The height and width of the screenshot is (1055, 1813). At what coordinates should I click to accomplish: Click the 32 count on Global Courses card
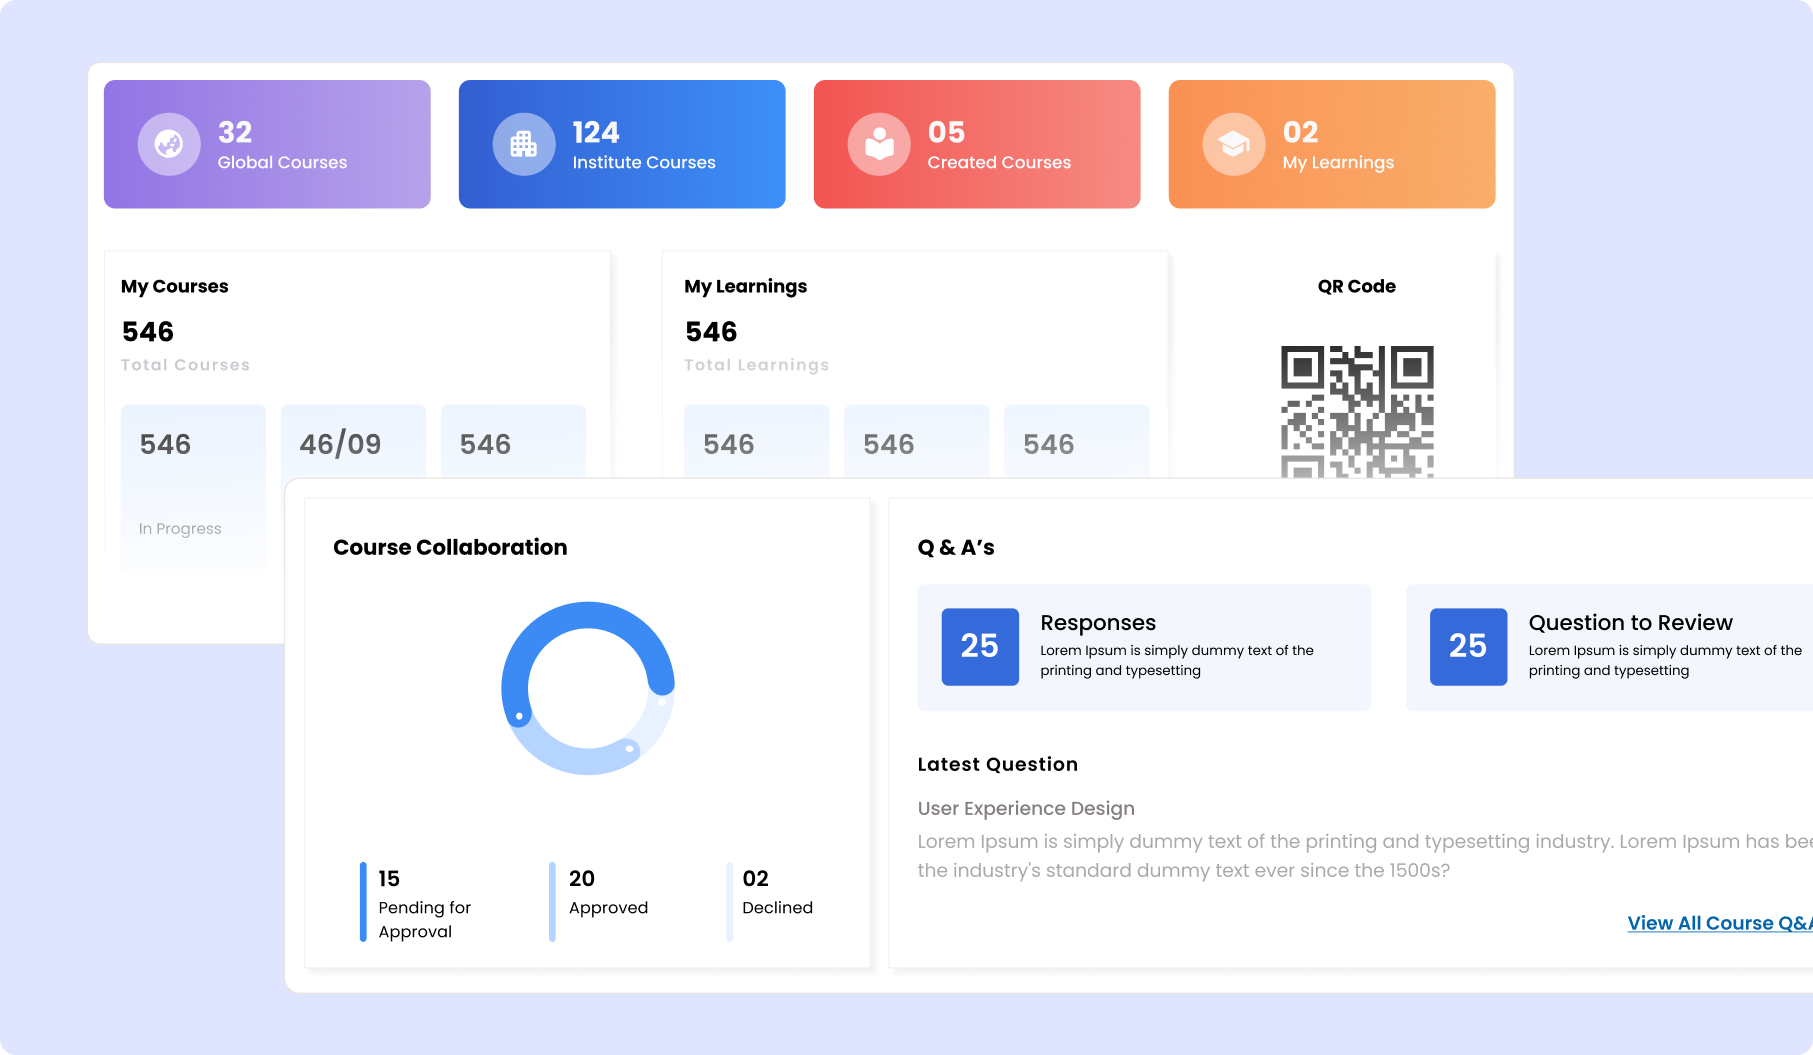[235, 132]
